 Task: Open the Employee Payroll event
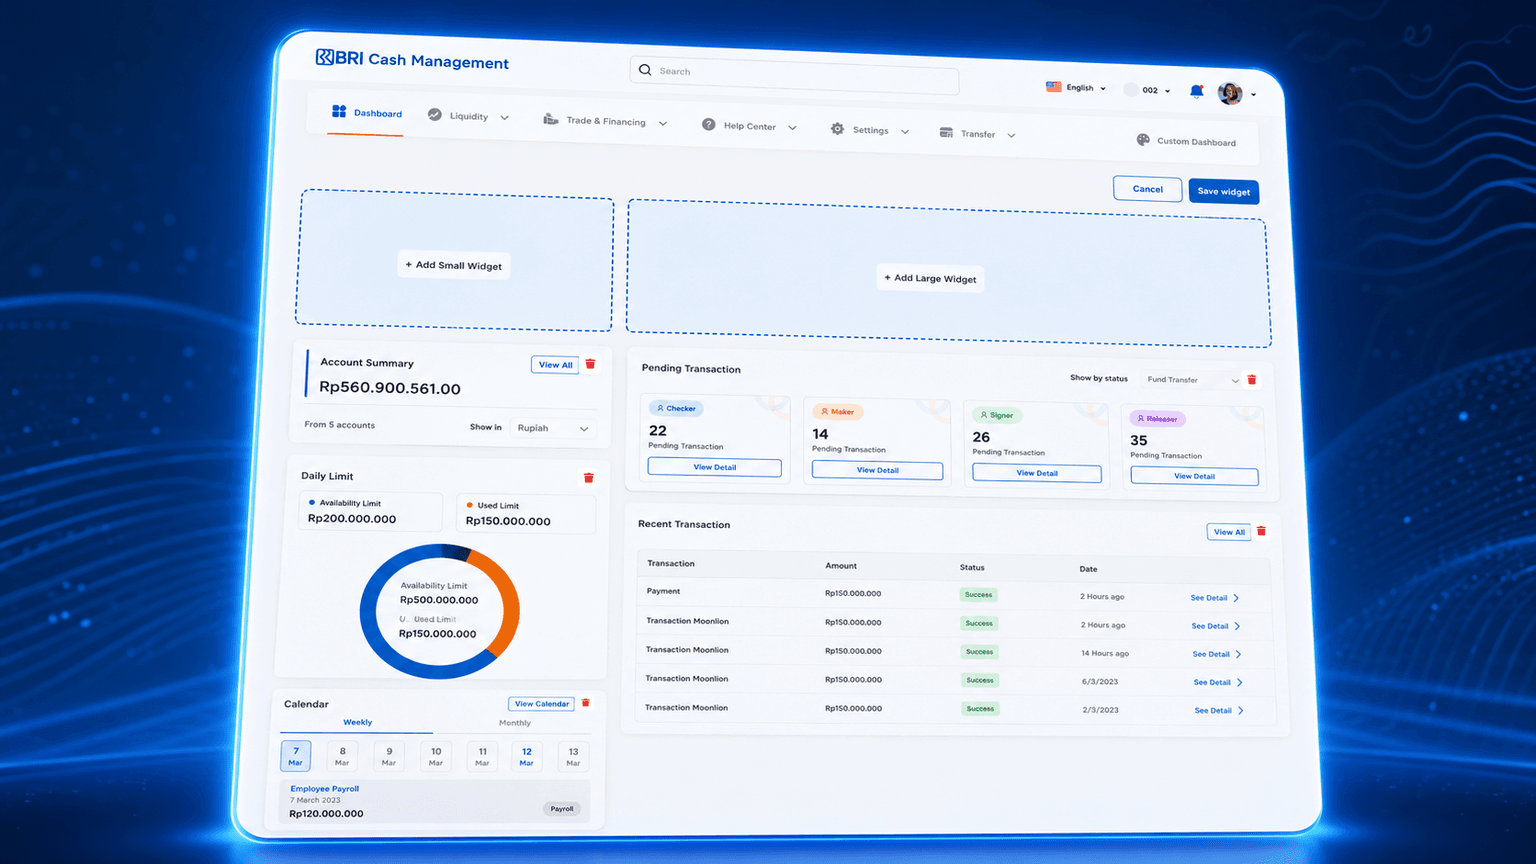click(x=434, y=801)
